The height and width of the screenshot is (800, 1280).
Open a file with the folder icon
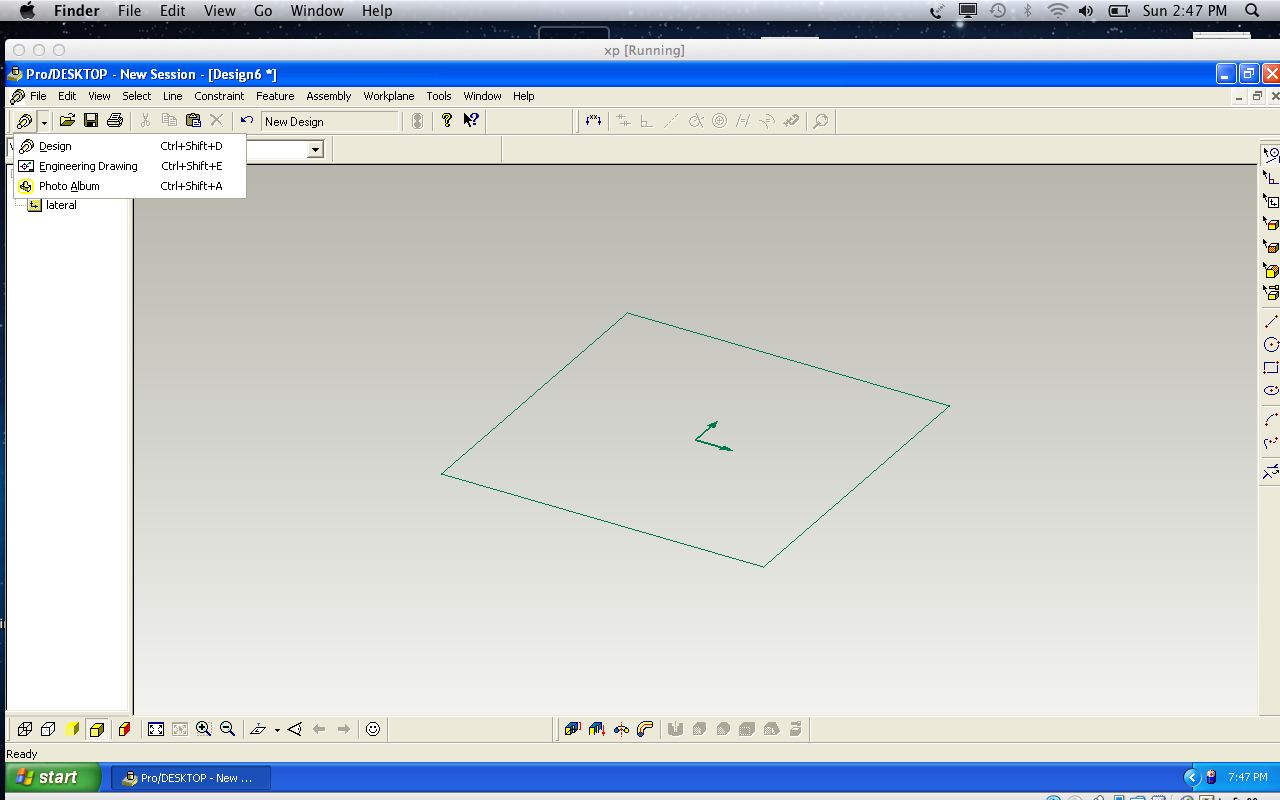click(67, 121)
